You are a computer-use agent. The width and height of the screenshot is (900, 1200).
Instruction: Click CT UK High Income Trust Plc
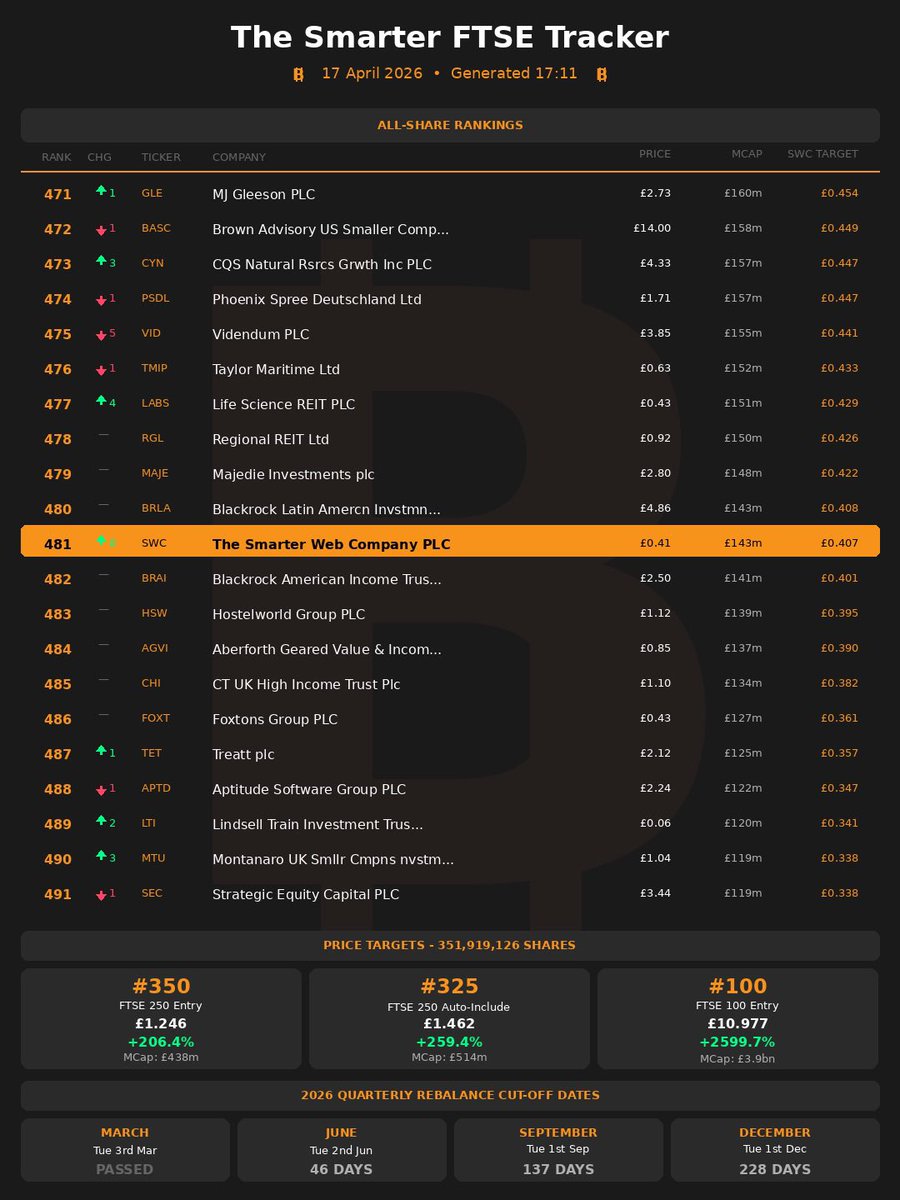[x=306, y=685]
